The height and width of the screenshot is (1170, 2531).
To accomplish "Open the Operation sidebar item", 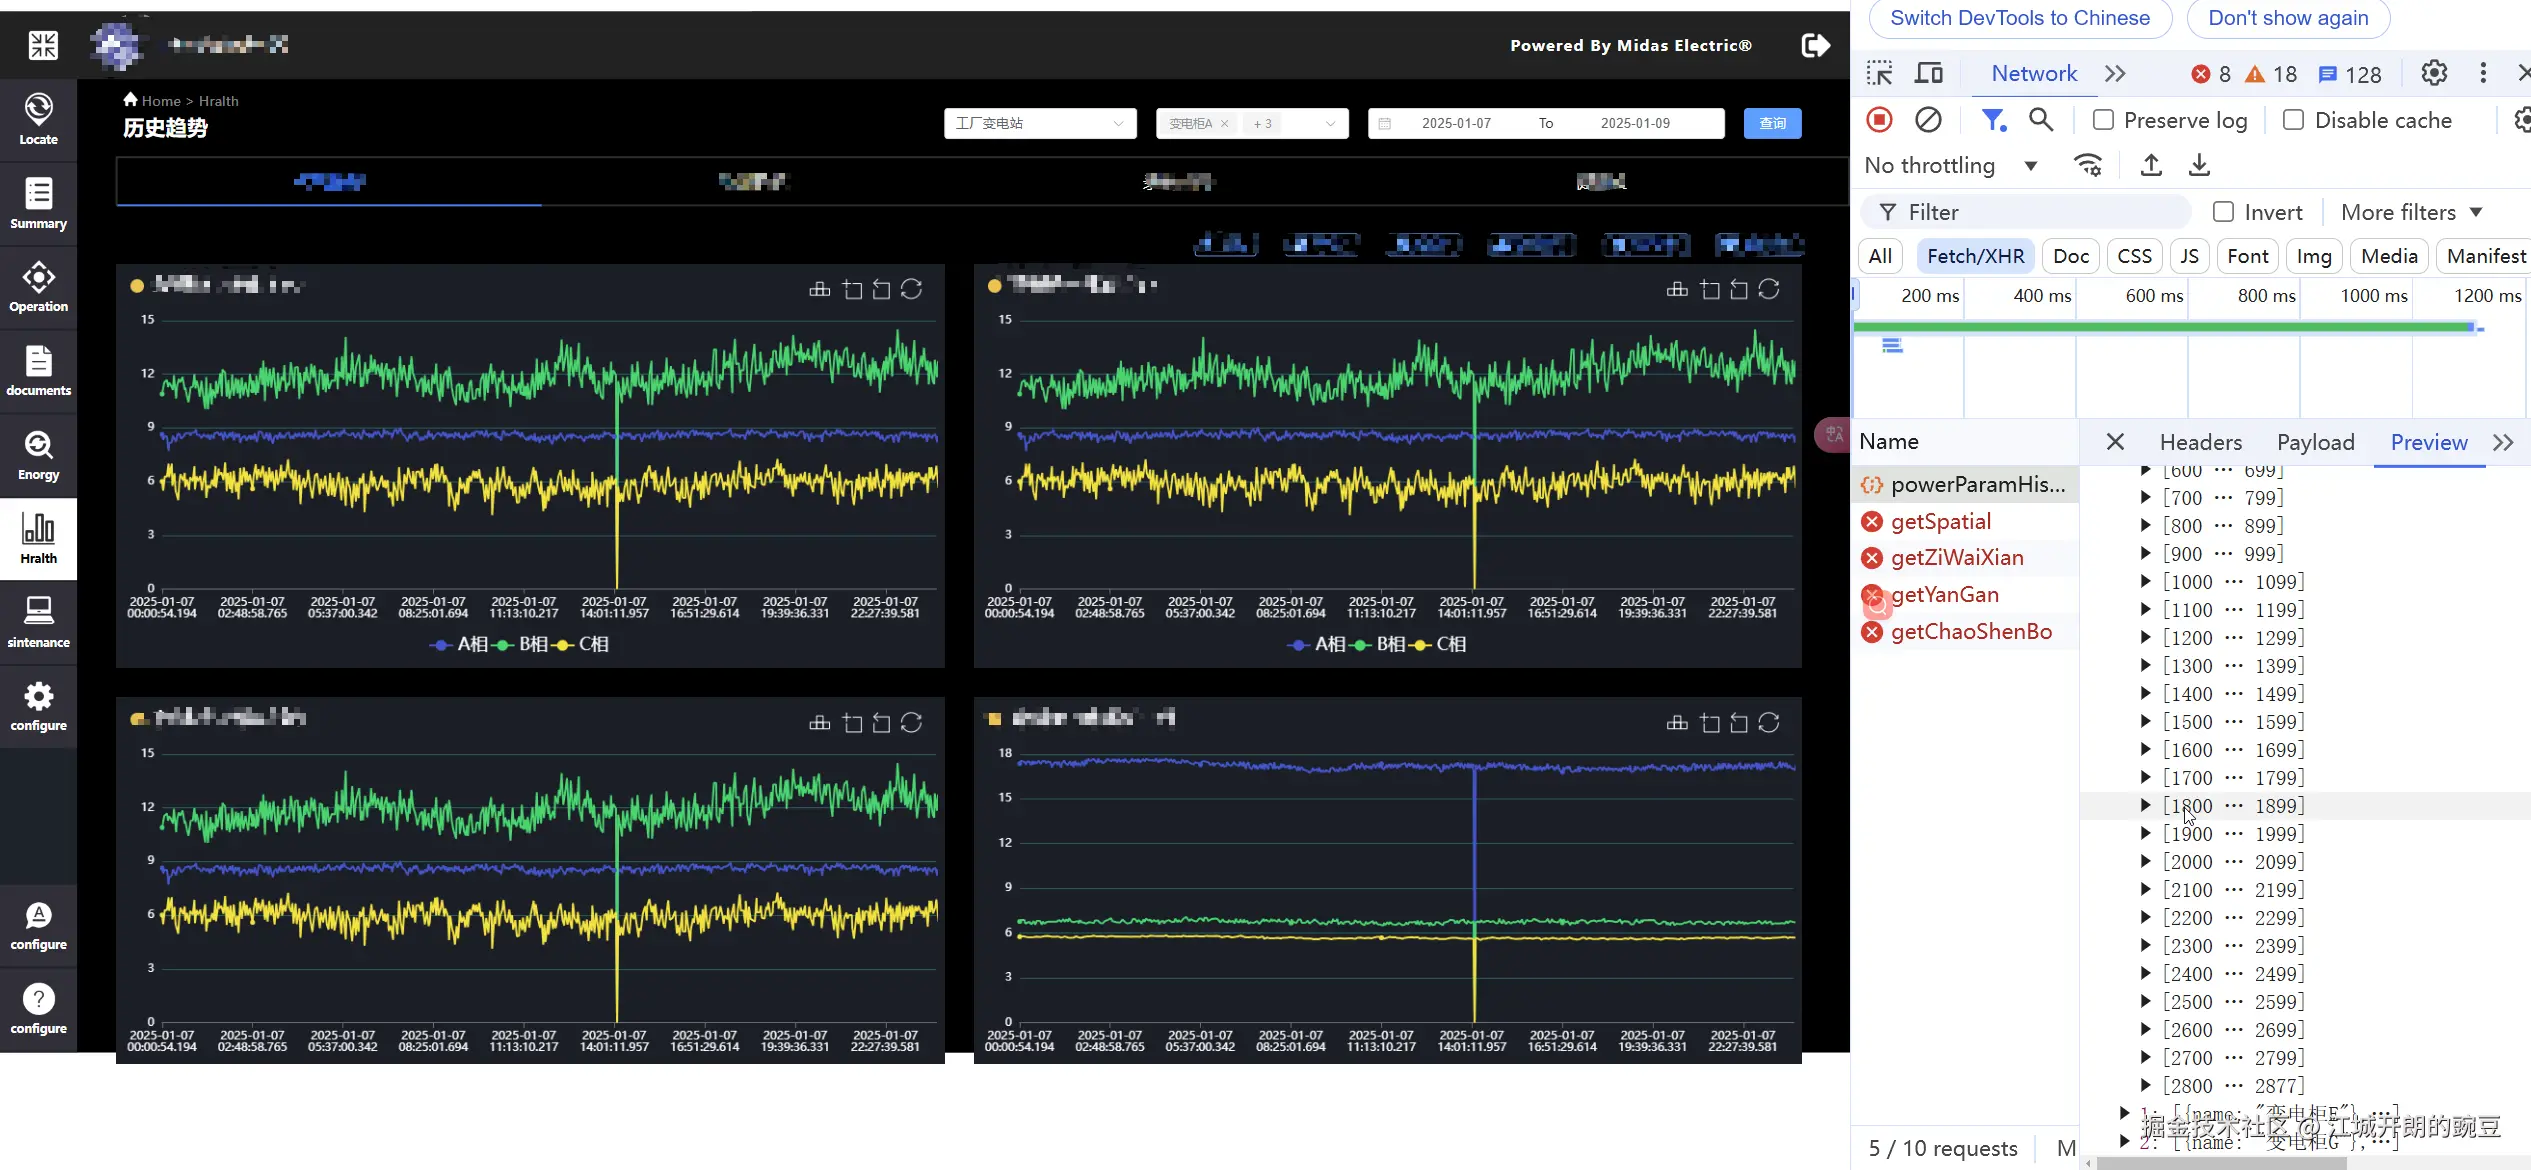I will click(38, 287).
